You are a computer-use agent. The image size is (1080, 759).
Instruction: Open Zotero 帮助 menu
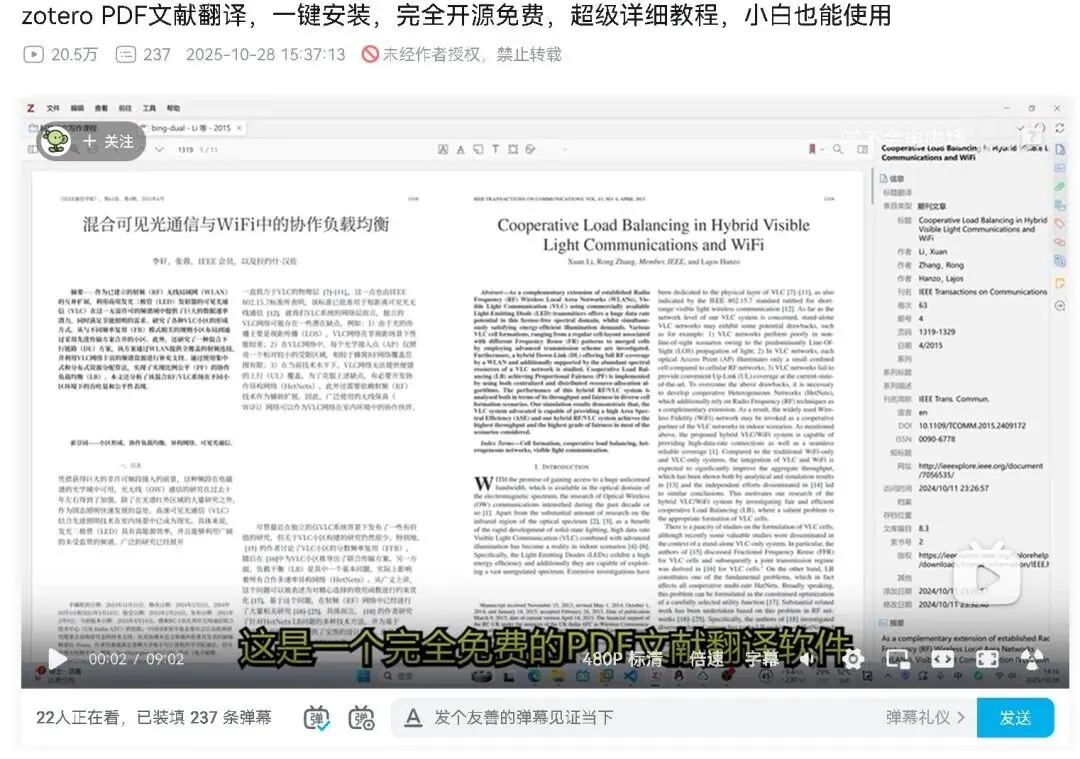(174, 108)
